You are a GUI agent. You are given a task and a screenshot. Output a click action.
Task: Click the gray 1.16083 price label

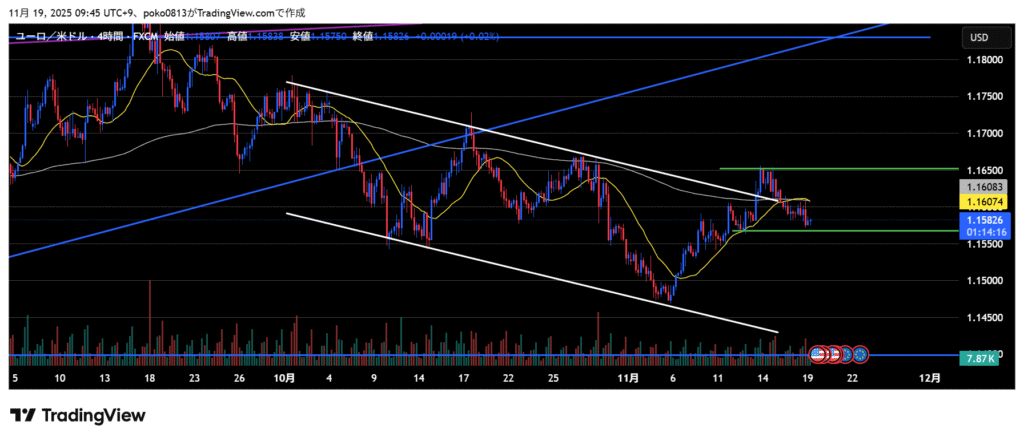[985, 187]
